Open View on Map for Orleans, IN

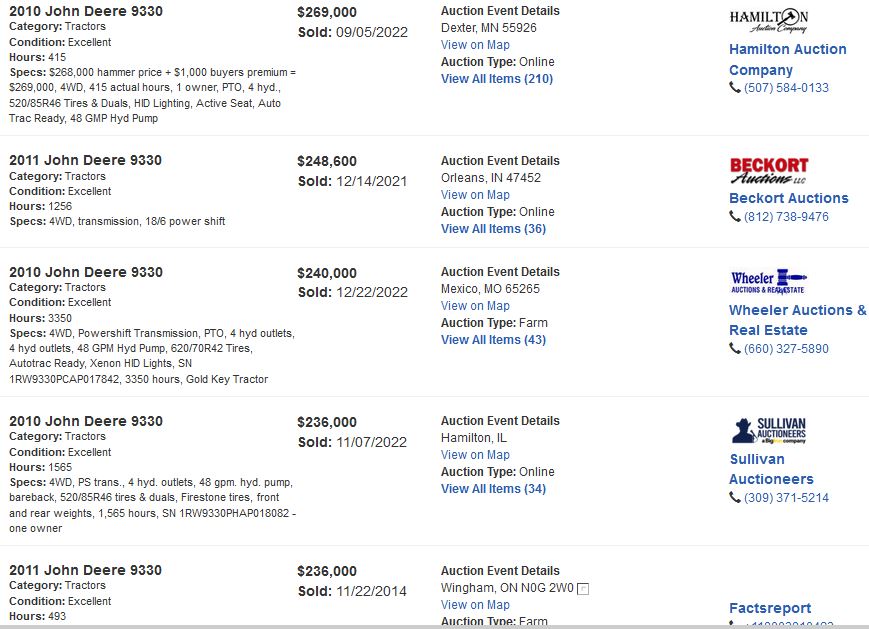pyautogui.click(x=475, y=195)
